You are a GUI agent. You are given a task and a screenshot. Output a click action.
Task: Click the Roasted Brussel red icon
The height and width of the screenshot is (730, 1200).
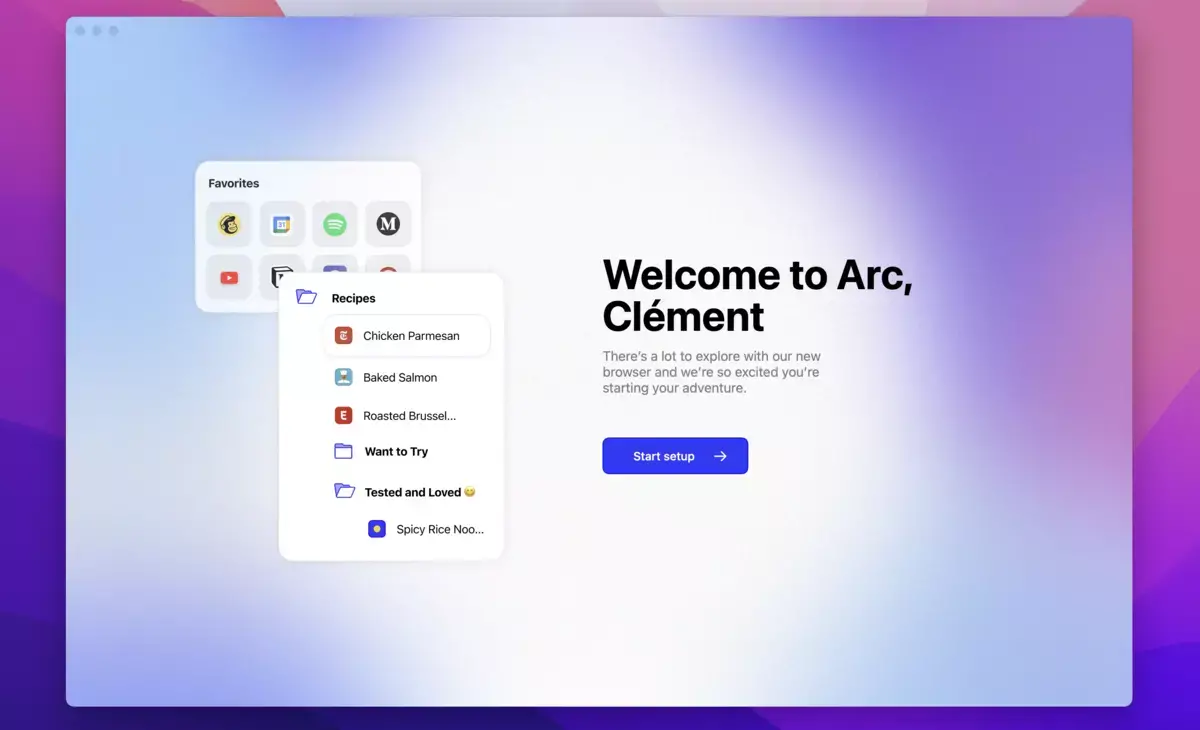click(x=343, y=415)
